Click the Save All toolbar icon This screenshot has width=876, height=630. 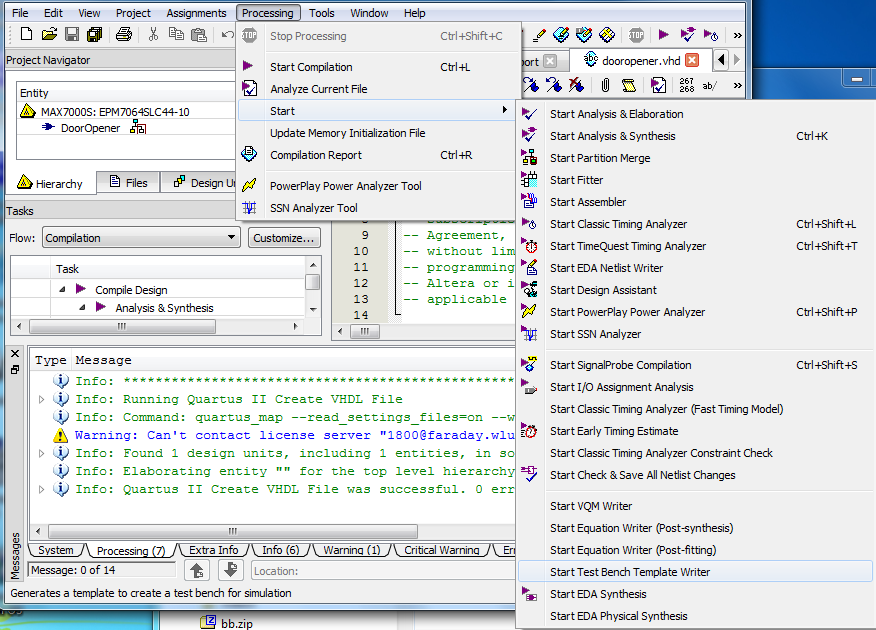(95, 35)
